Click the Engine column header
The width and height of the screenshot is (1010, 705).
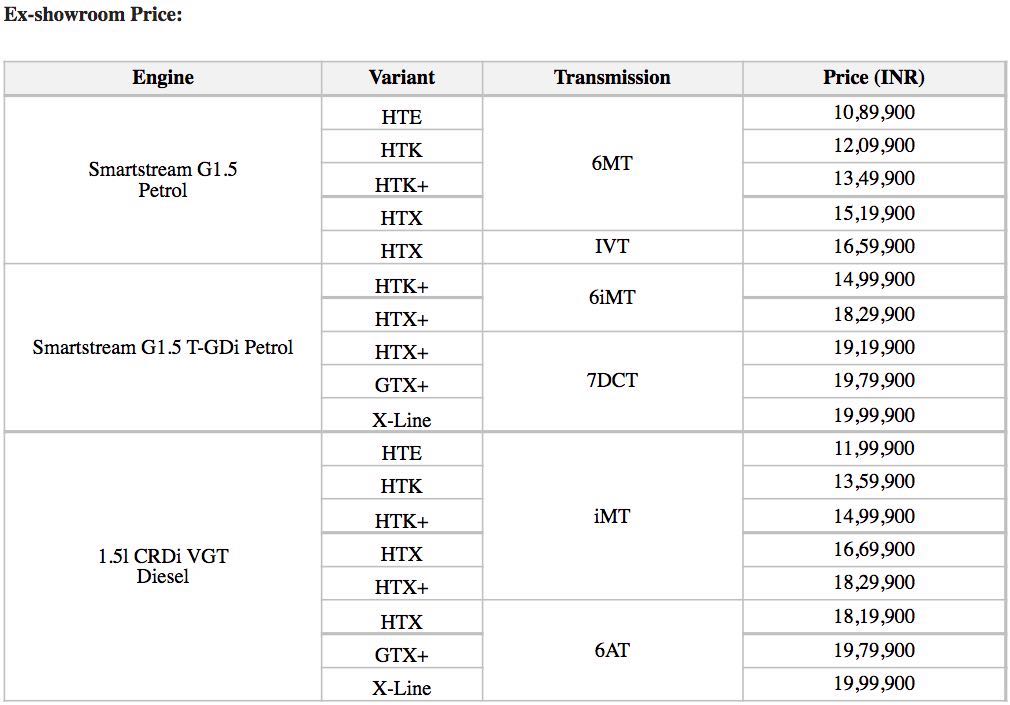click(163, 78)
